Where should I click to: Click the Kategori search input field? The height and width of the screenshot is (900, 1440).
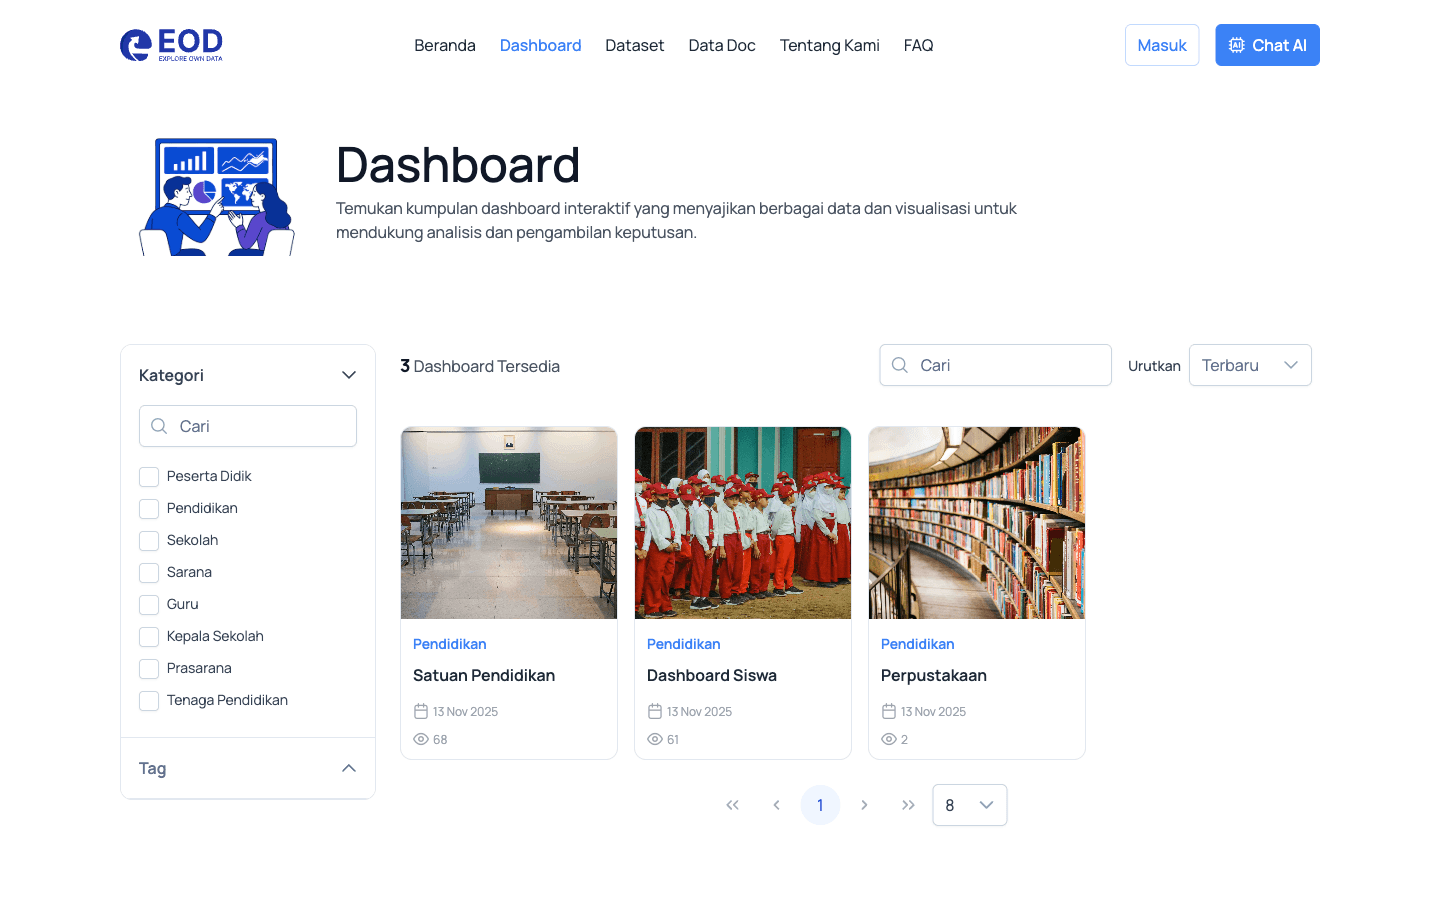[248, 426]
